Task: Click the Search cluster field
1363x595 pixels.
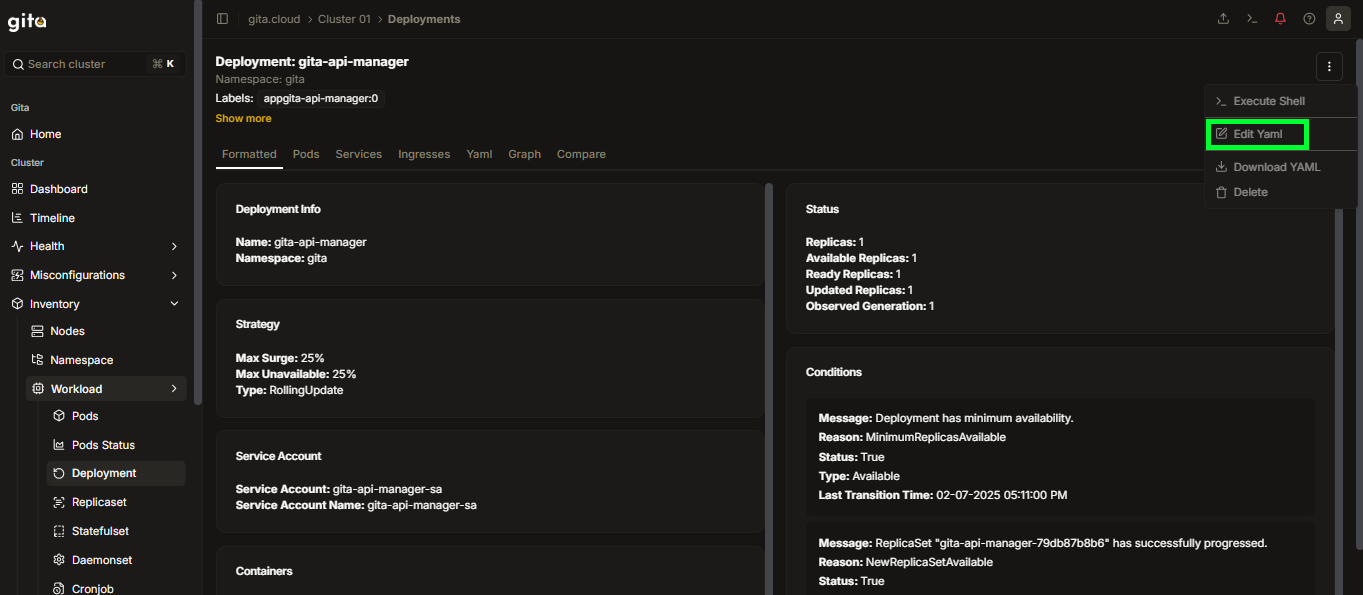Action: click(x=96, y=64)
